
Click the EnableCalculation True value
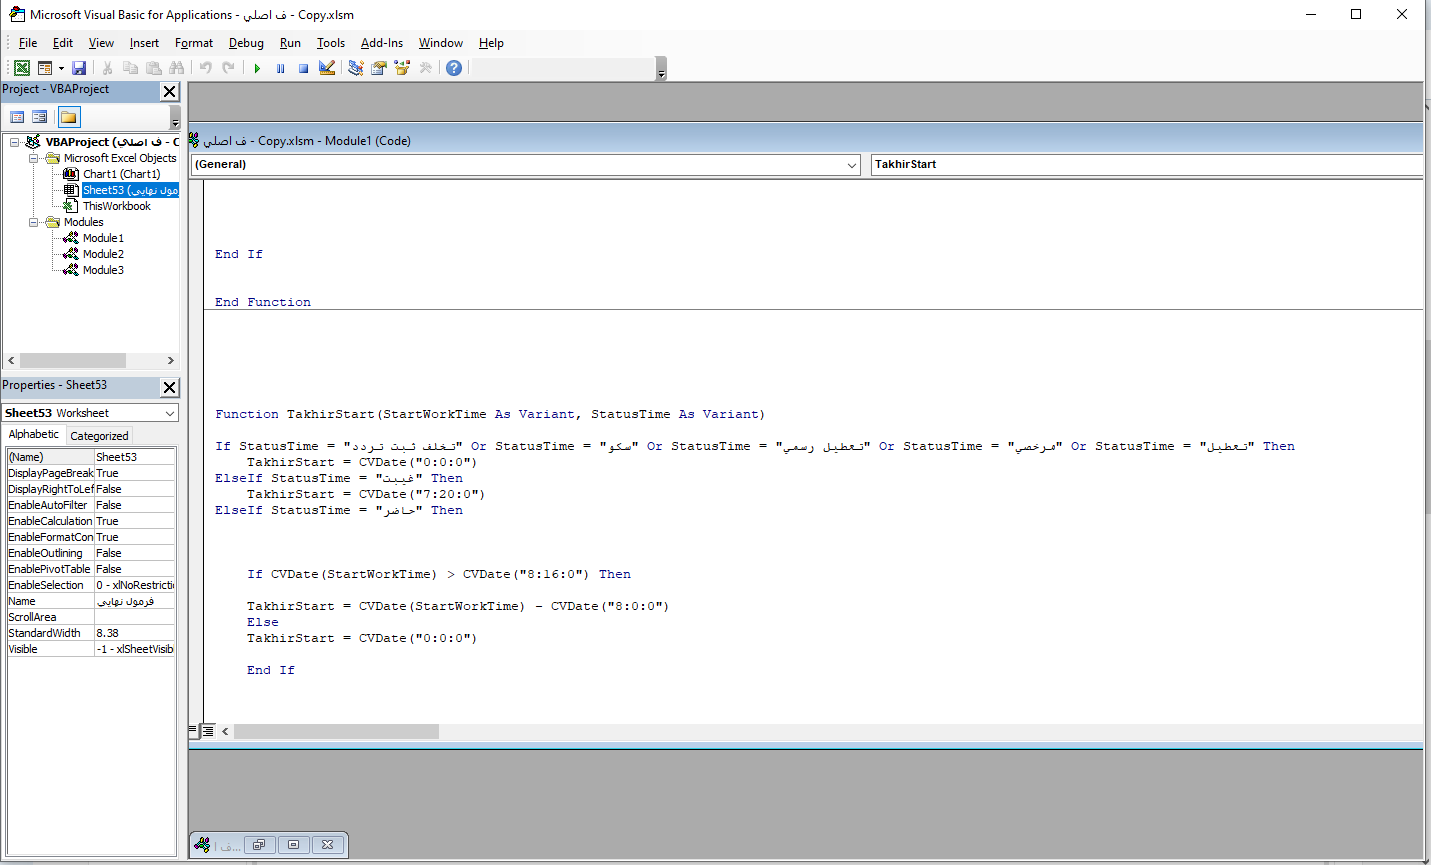(x=135, y=521)
